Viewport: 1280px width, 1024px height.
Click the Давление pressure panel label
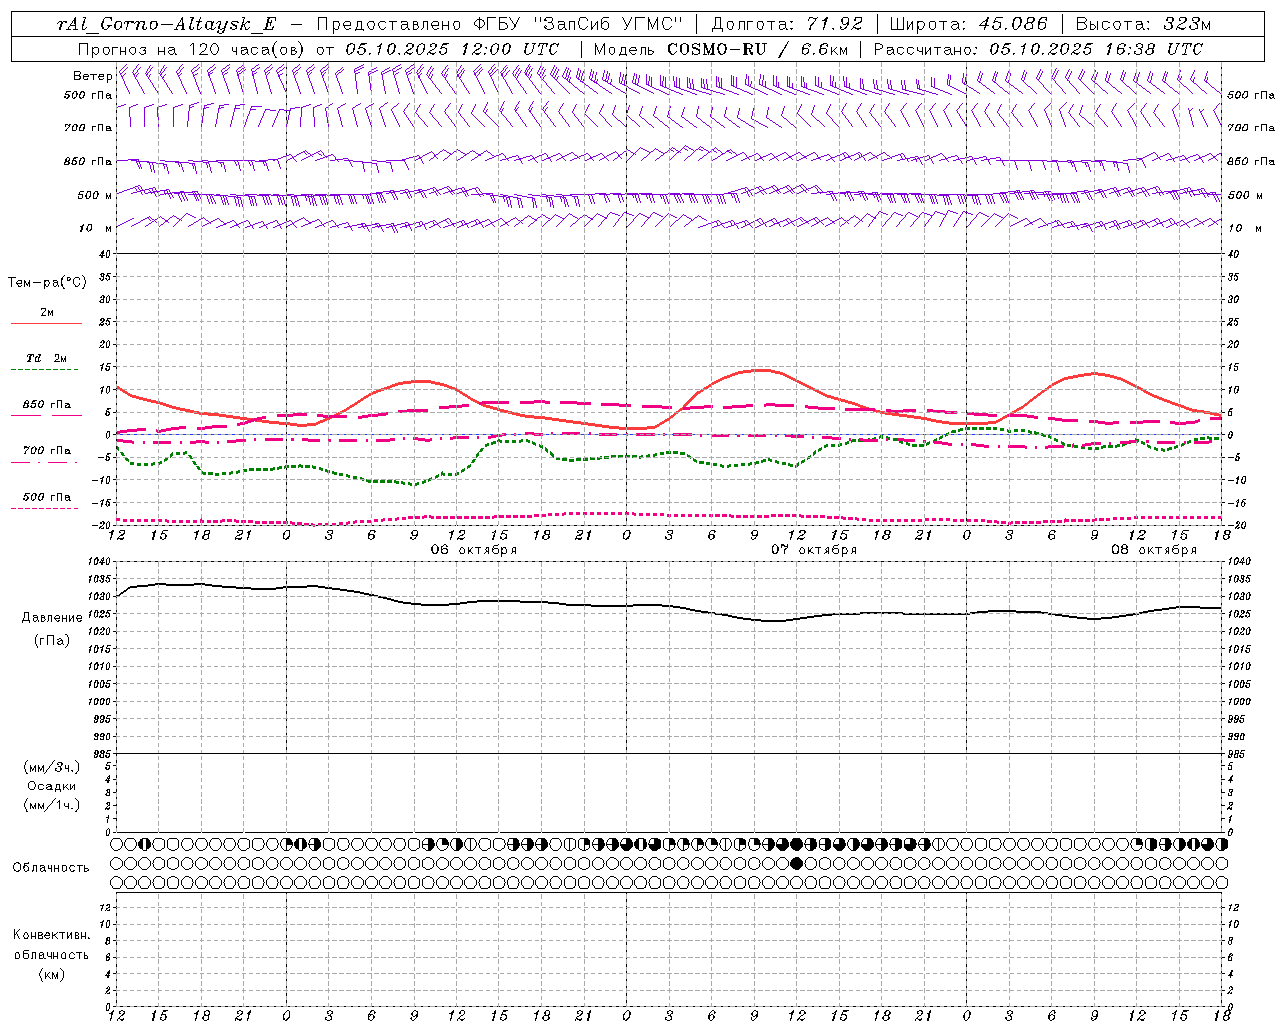(52, 617)
